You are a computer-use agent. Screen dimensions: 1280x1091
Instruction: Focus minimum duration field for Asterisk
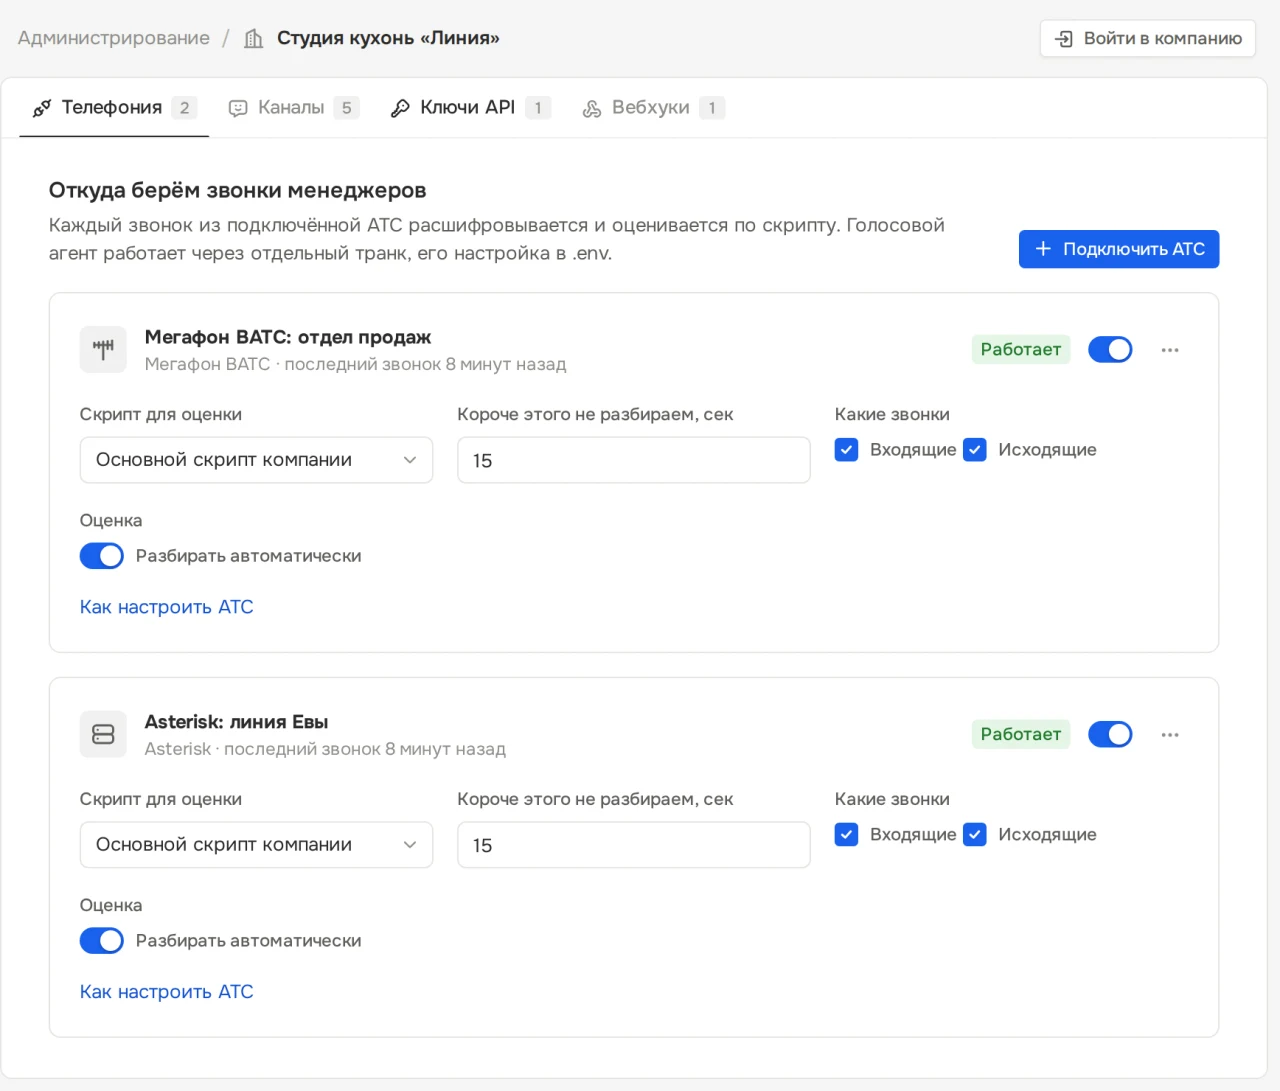click(634, 845)
